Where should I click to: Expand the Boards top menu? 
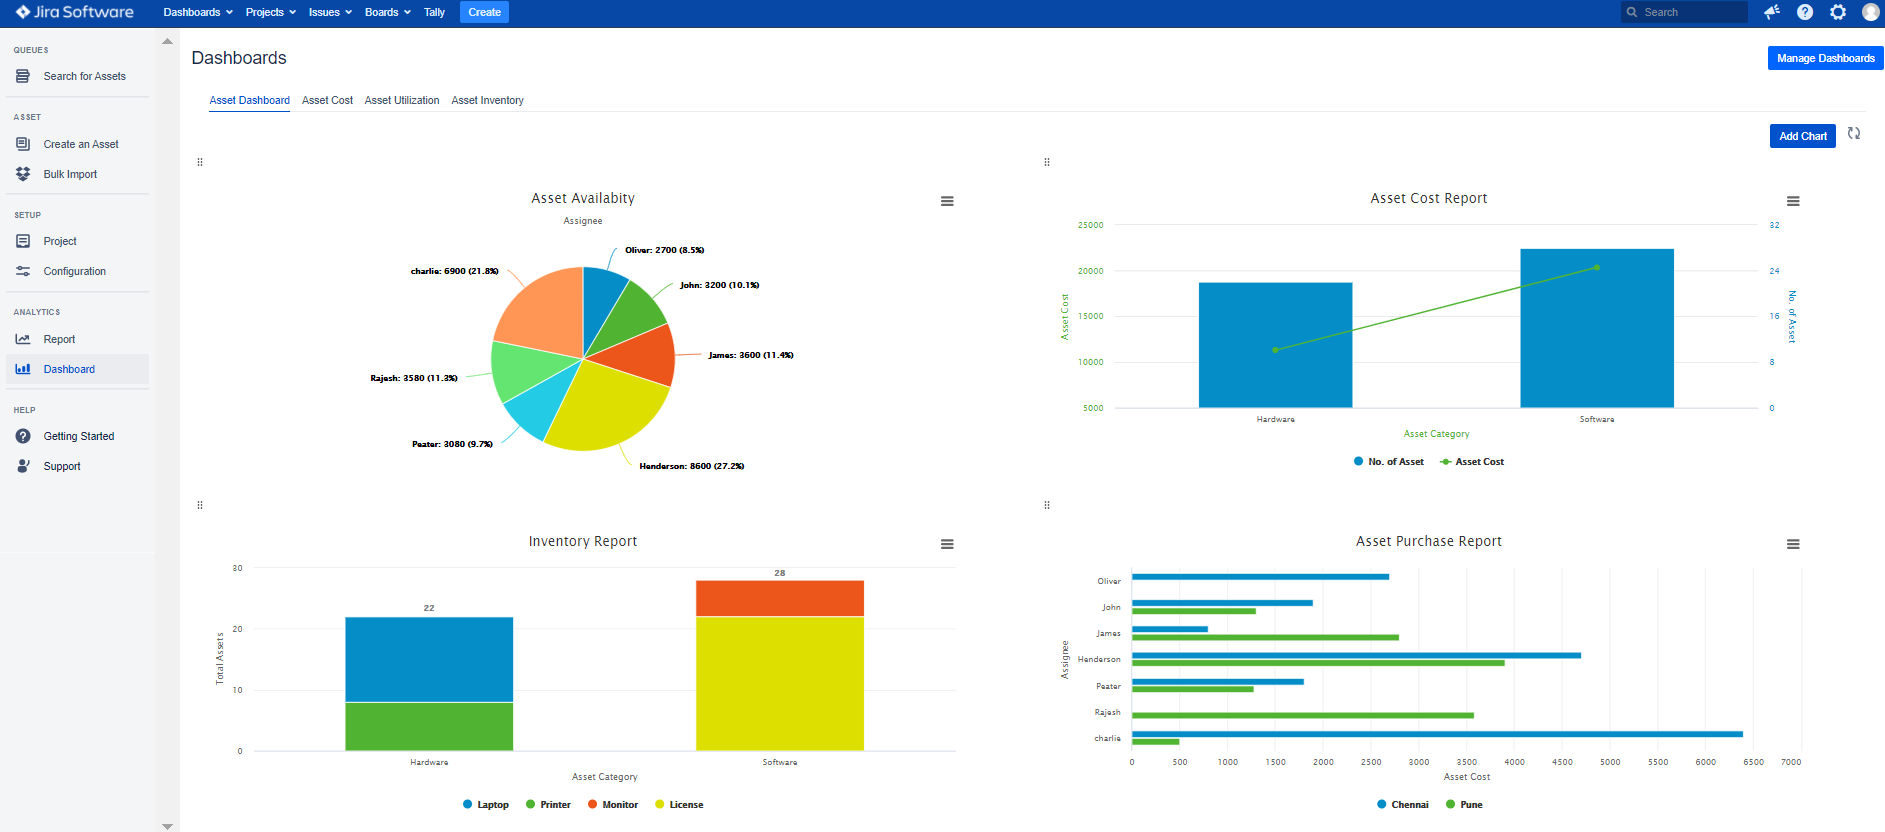tap(388, 12)
